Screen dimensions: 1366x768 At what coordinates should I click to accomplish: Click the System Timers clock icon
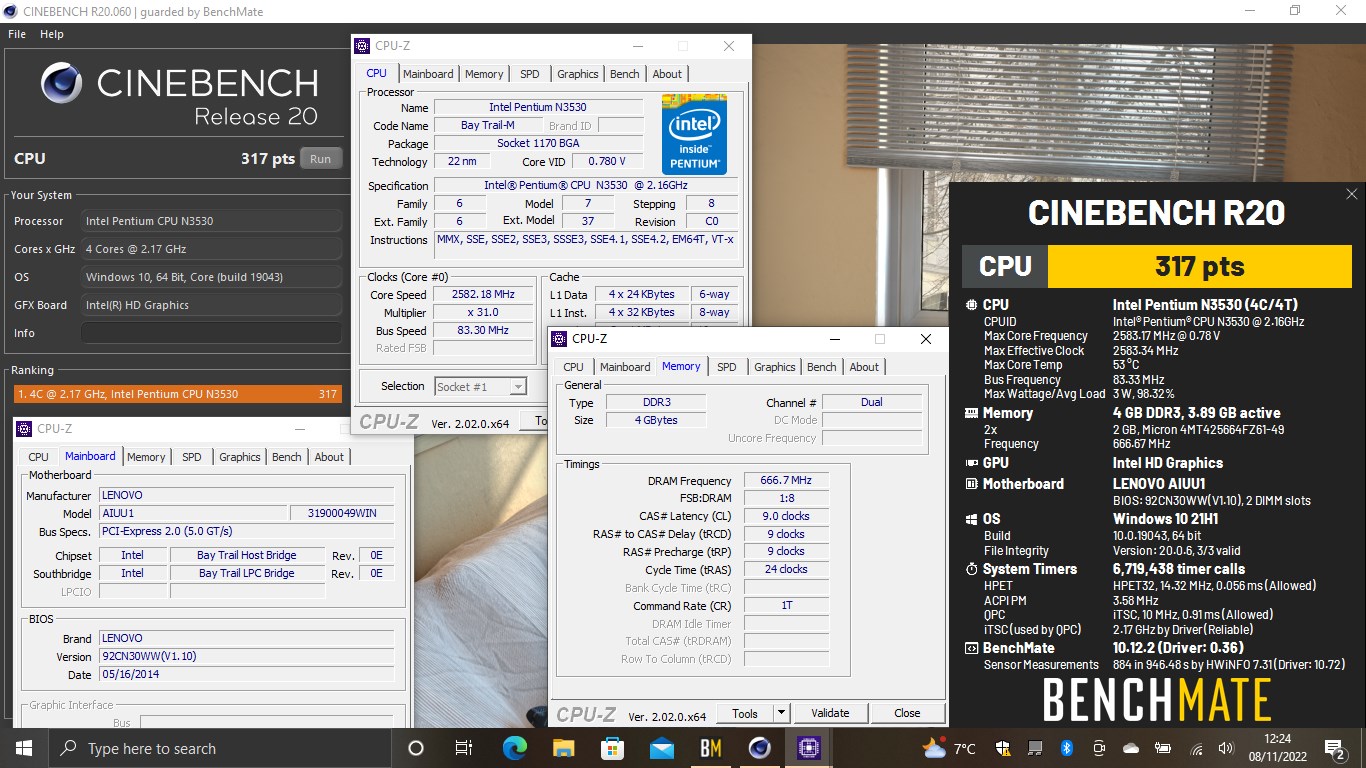972,569
